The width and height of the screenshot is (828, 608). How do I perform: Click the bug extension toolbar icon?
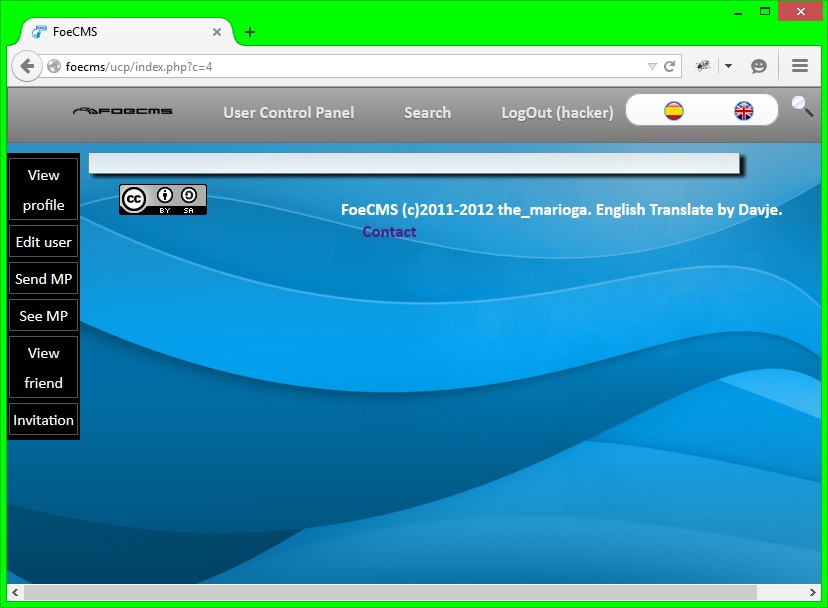click(702, 66)
